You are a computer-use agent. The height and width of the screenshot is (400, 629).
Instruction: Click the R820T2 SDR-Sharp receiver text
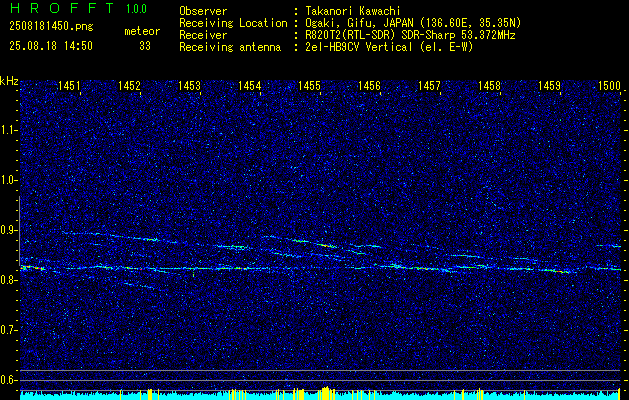coord(410,35)
